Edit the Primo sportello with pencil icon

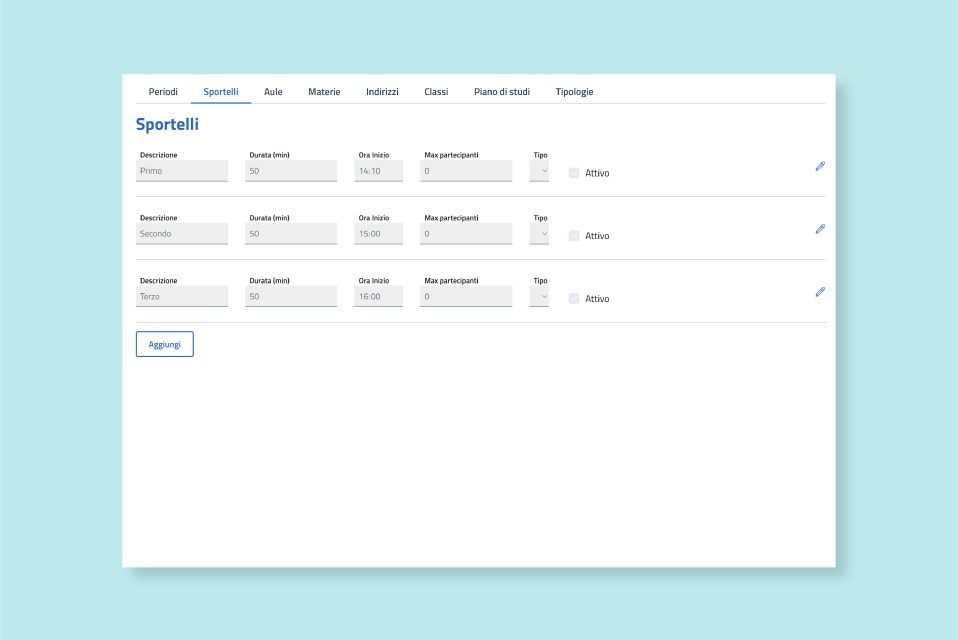point(820,166)
